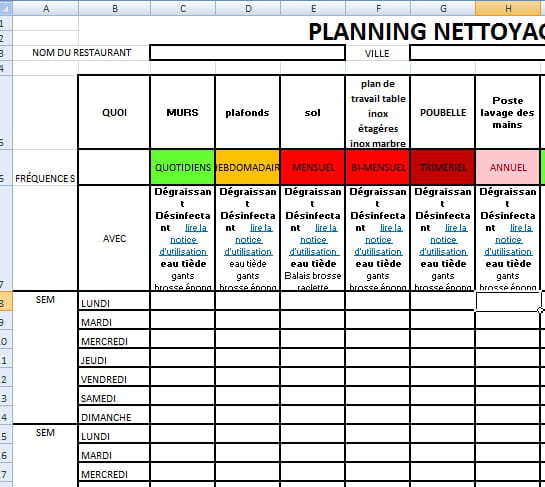Image resolution: width=545 pixels, height=487 pixels.
Task: Select the plafonds header cell
Action: click(x=247, y=112)
